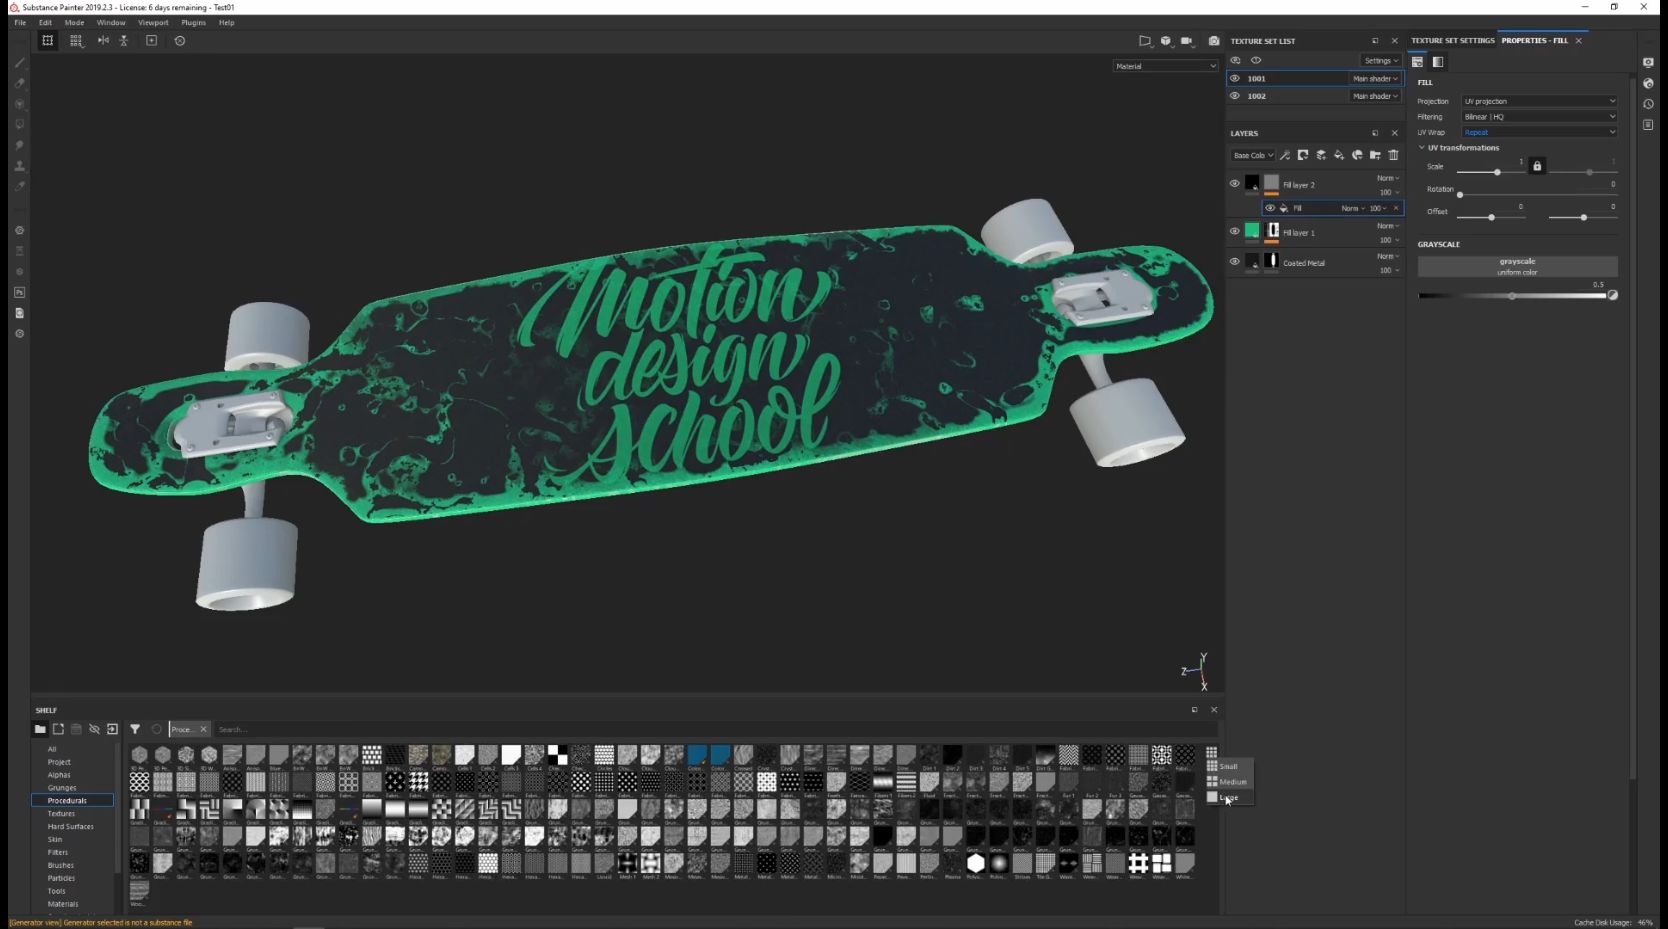Click the Export to Photoshop icon
Image resolution: width=1668 pixels, height=929 pixels.
pyautogui.click(x=19, y=292)
